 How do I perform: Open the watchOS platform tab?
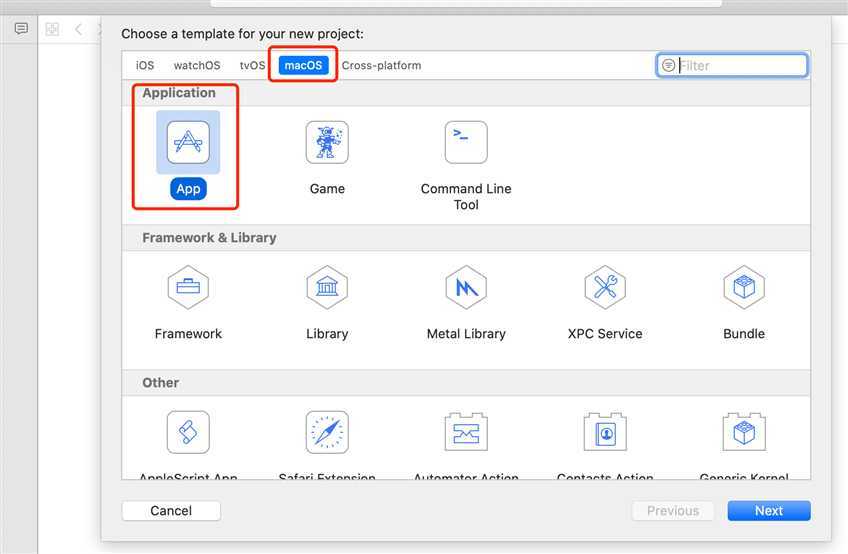[x=196, y=66]
